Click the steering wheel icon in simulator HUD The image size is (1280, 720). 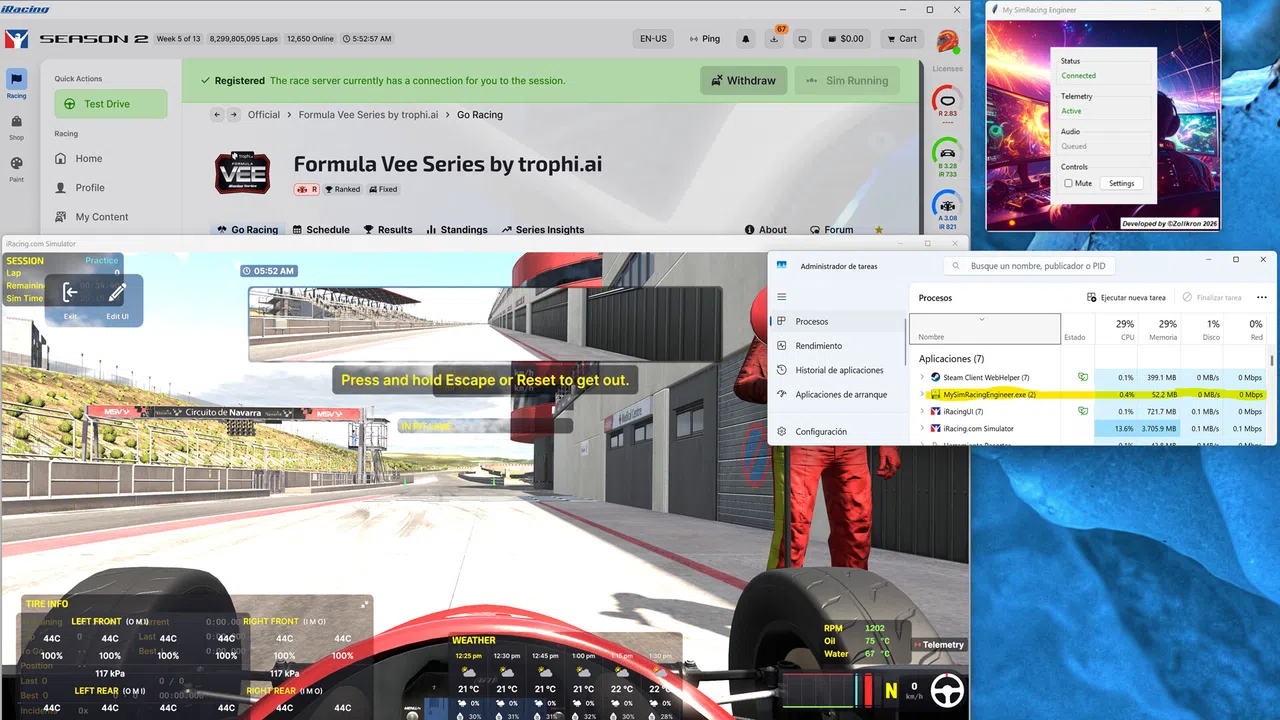point(946,689)
